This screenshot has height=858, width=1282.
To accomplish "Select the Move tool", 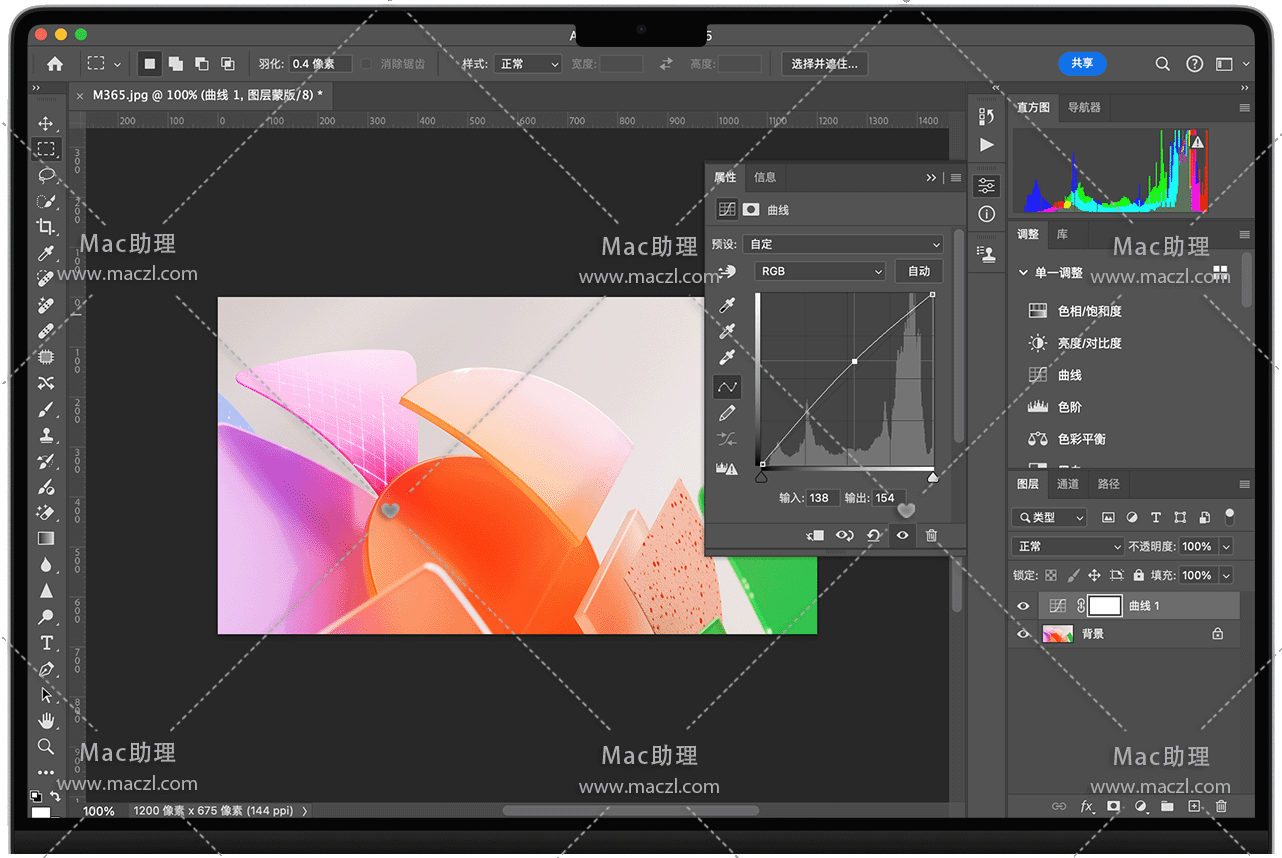I will pos(46,123).
